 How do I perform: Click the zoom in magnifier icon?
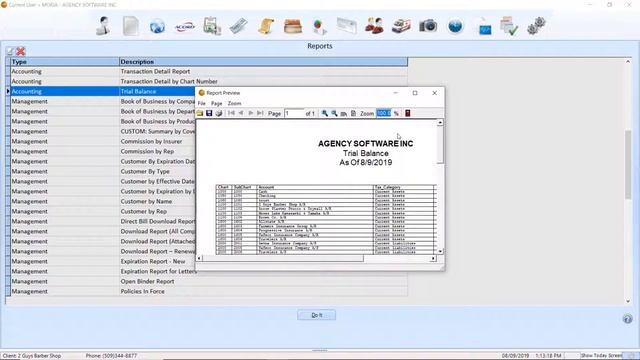324,113
